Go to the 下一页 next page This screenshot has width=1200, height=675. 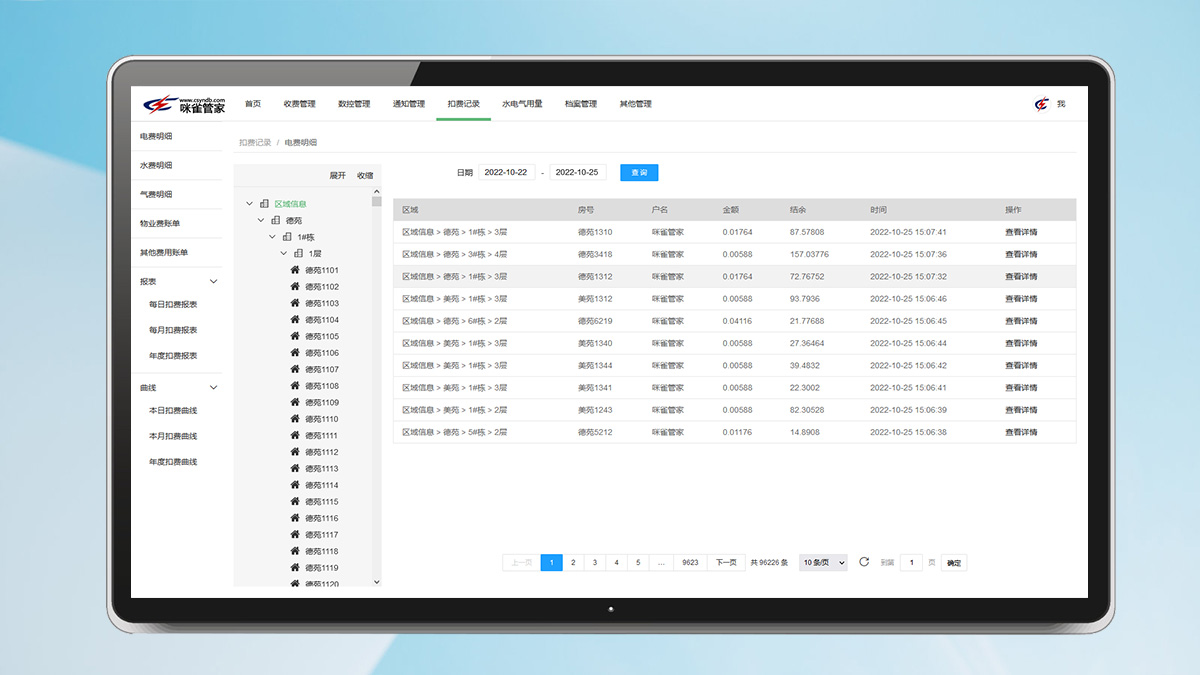726,563
